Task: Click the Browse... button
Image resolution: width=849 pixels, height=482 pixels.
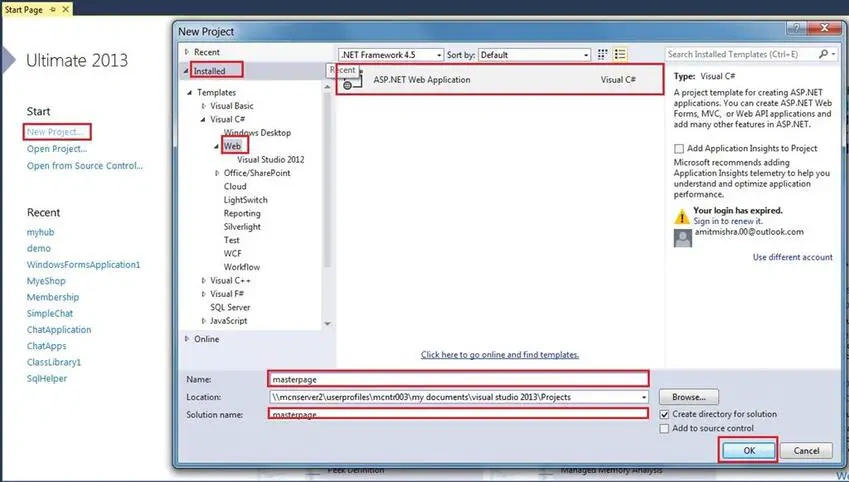Action: 689,397
